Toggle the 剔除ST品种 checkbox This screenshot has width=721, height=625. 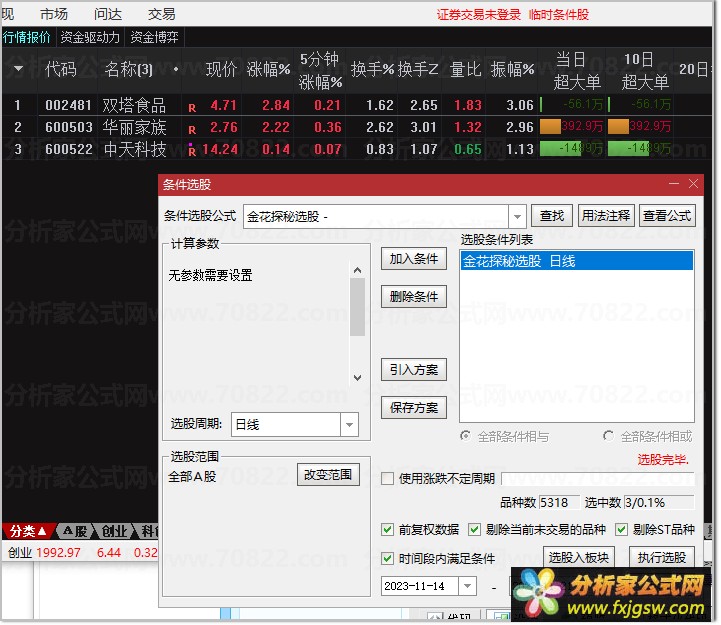(x=621, y=529)
